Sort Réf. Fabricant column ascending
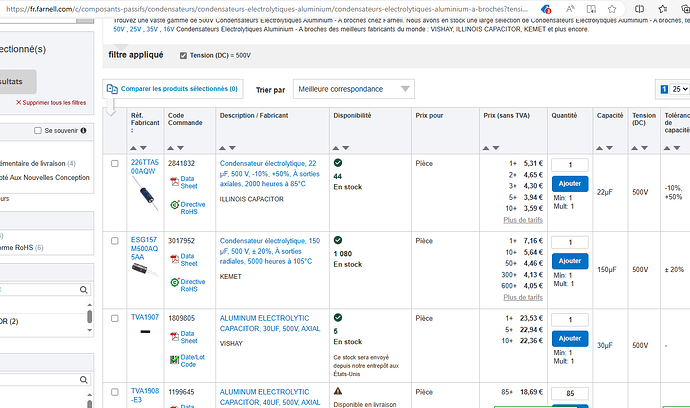690x408 pixels. tap(133, 148)
